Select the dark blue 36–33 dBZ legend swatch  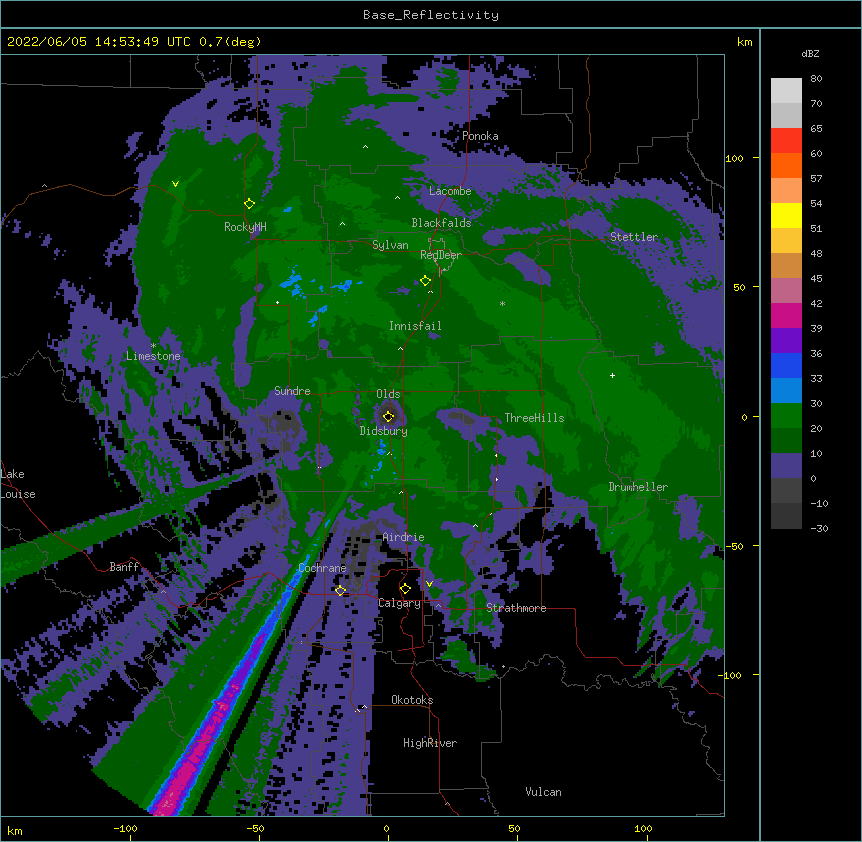(x=786, y=365)
